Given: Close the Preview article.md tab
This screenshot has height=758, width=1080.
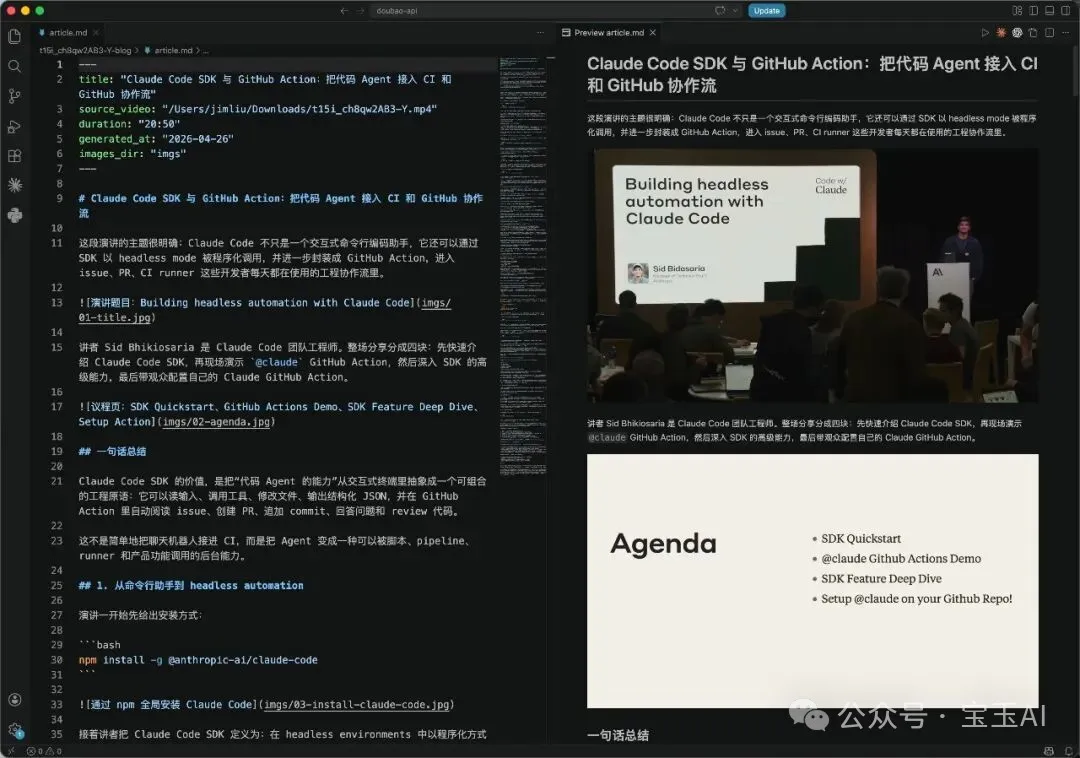Looking at the screenshot, I should point(652,32).
